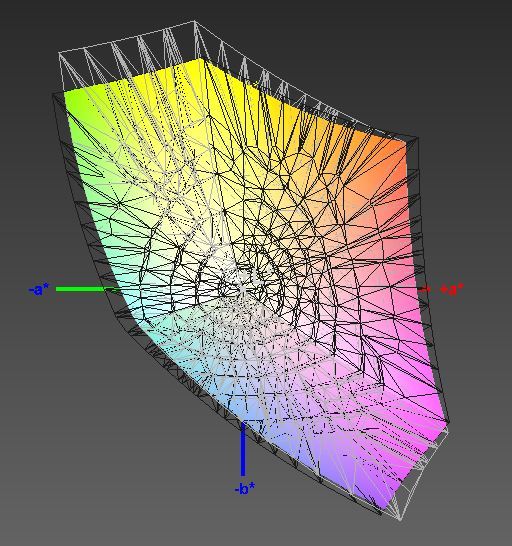Viewport: 512px width, 546px height.
Task: Click the -a* axis label
Action: 39,289
